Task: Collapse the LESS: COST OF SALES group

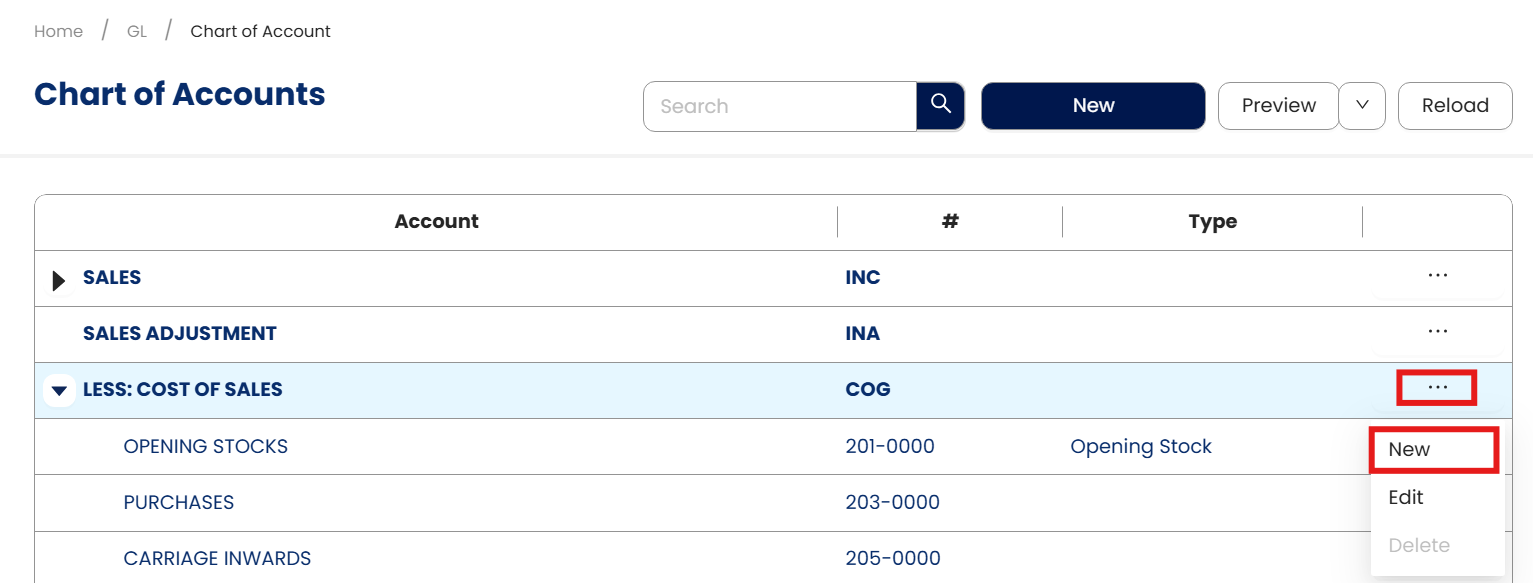Action: coord(59,390)
